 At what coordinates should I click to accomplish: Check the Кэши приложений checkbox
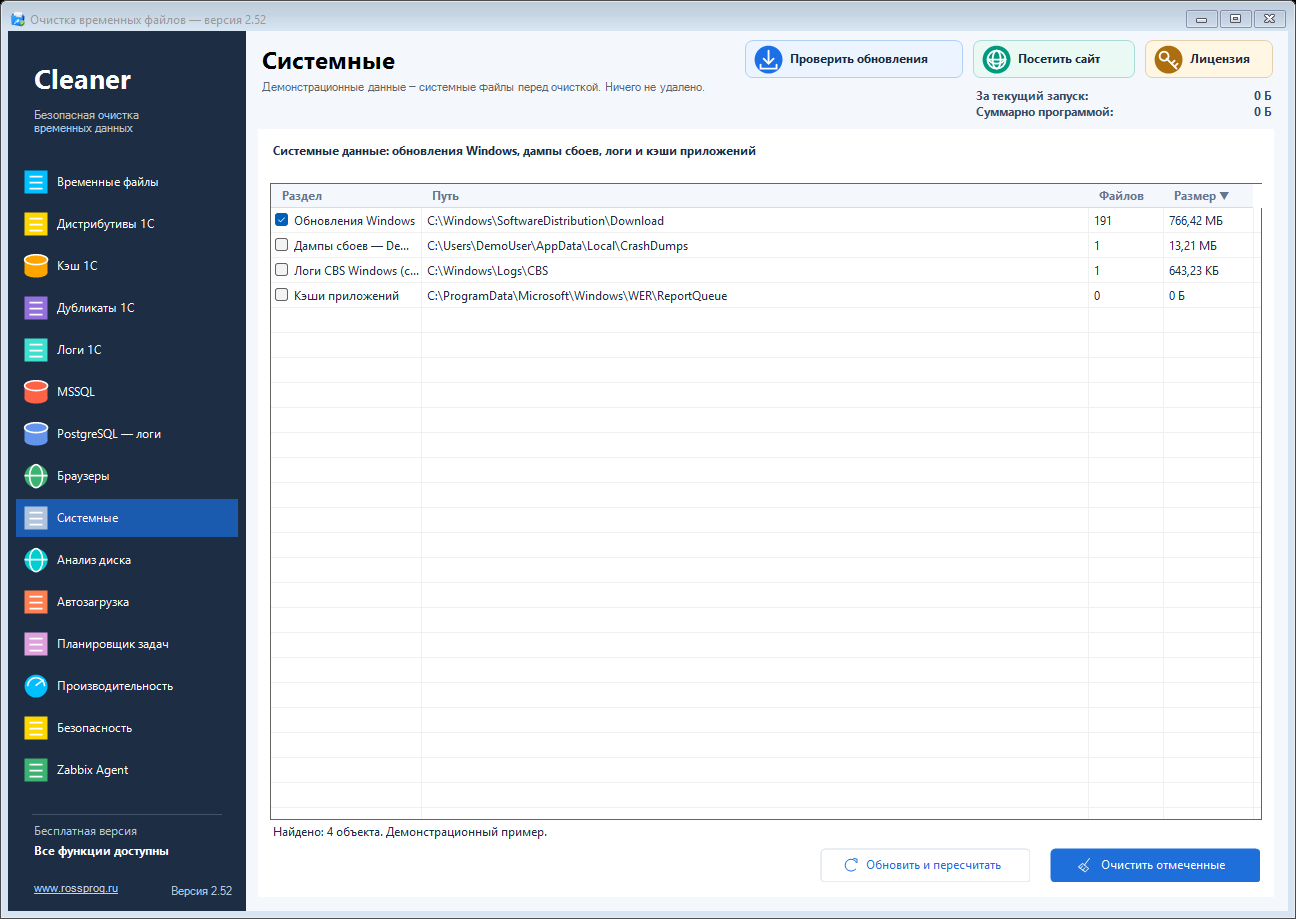point(282,295)
